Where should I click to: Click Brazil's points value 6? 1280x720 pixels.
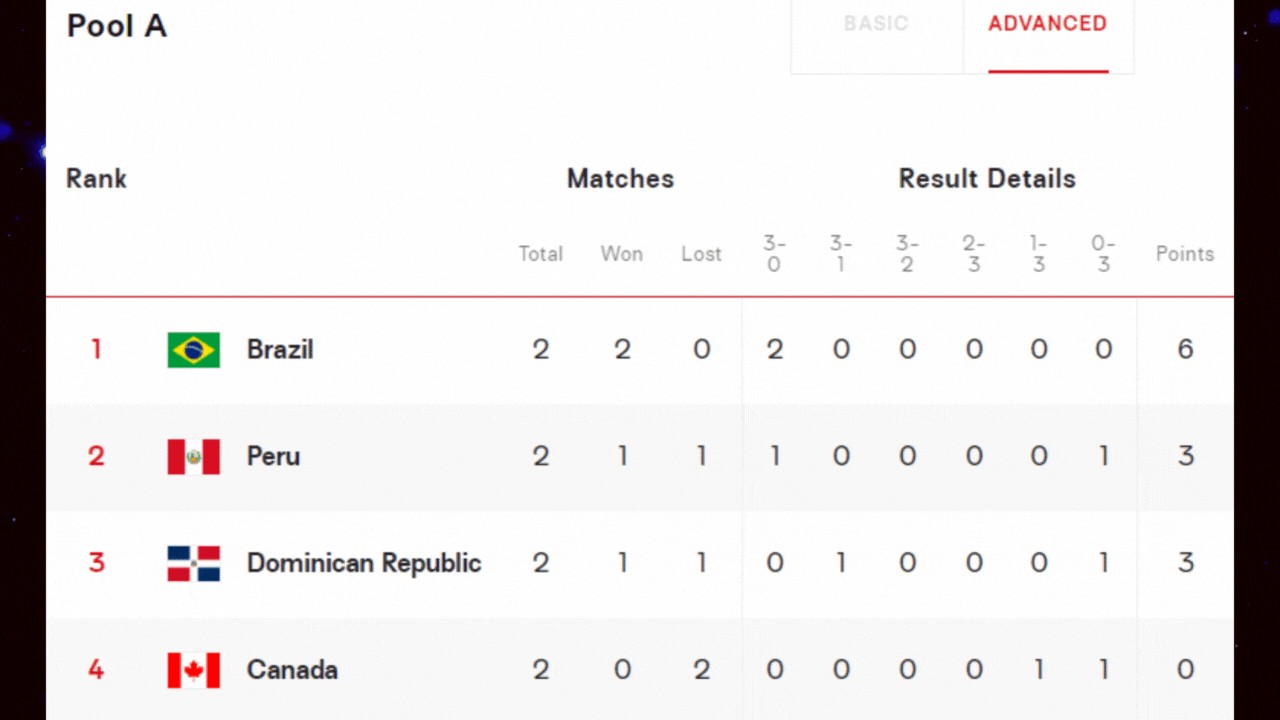(1185, 350)
